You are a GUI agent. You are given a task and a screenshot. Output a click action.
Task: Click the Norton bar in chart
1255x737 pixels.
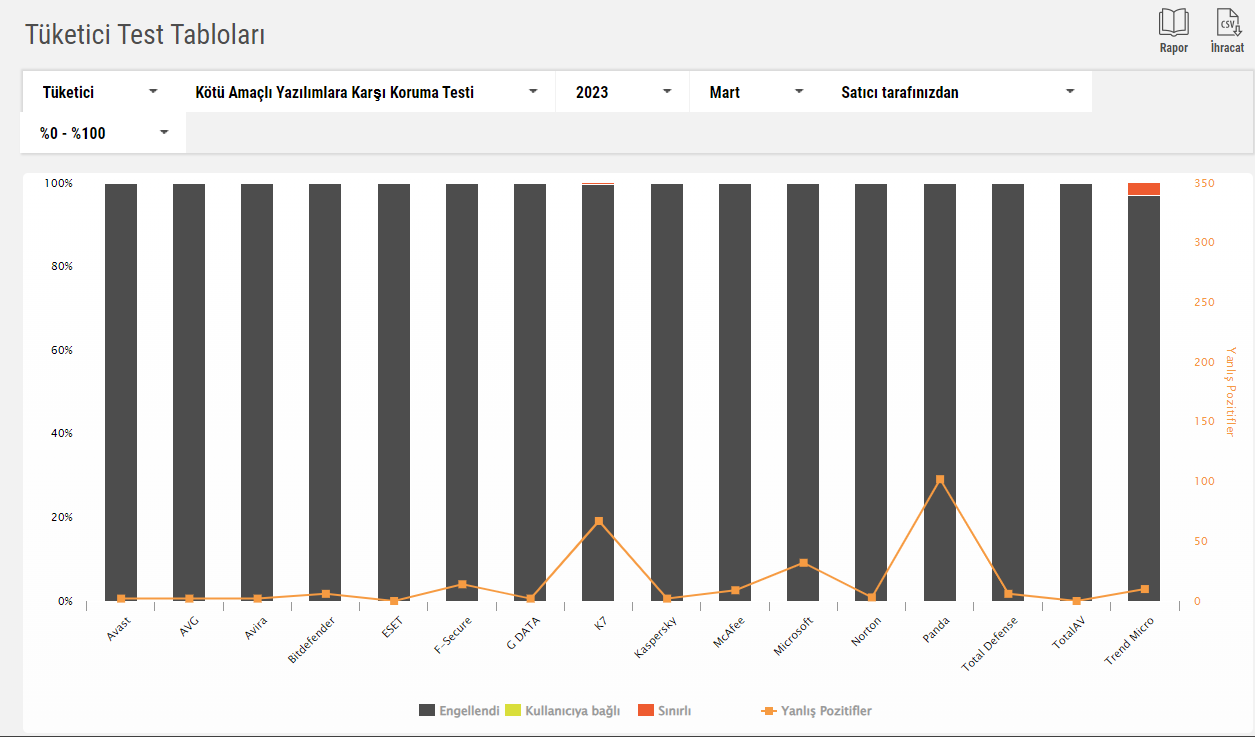[x=871, y=392]
